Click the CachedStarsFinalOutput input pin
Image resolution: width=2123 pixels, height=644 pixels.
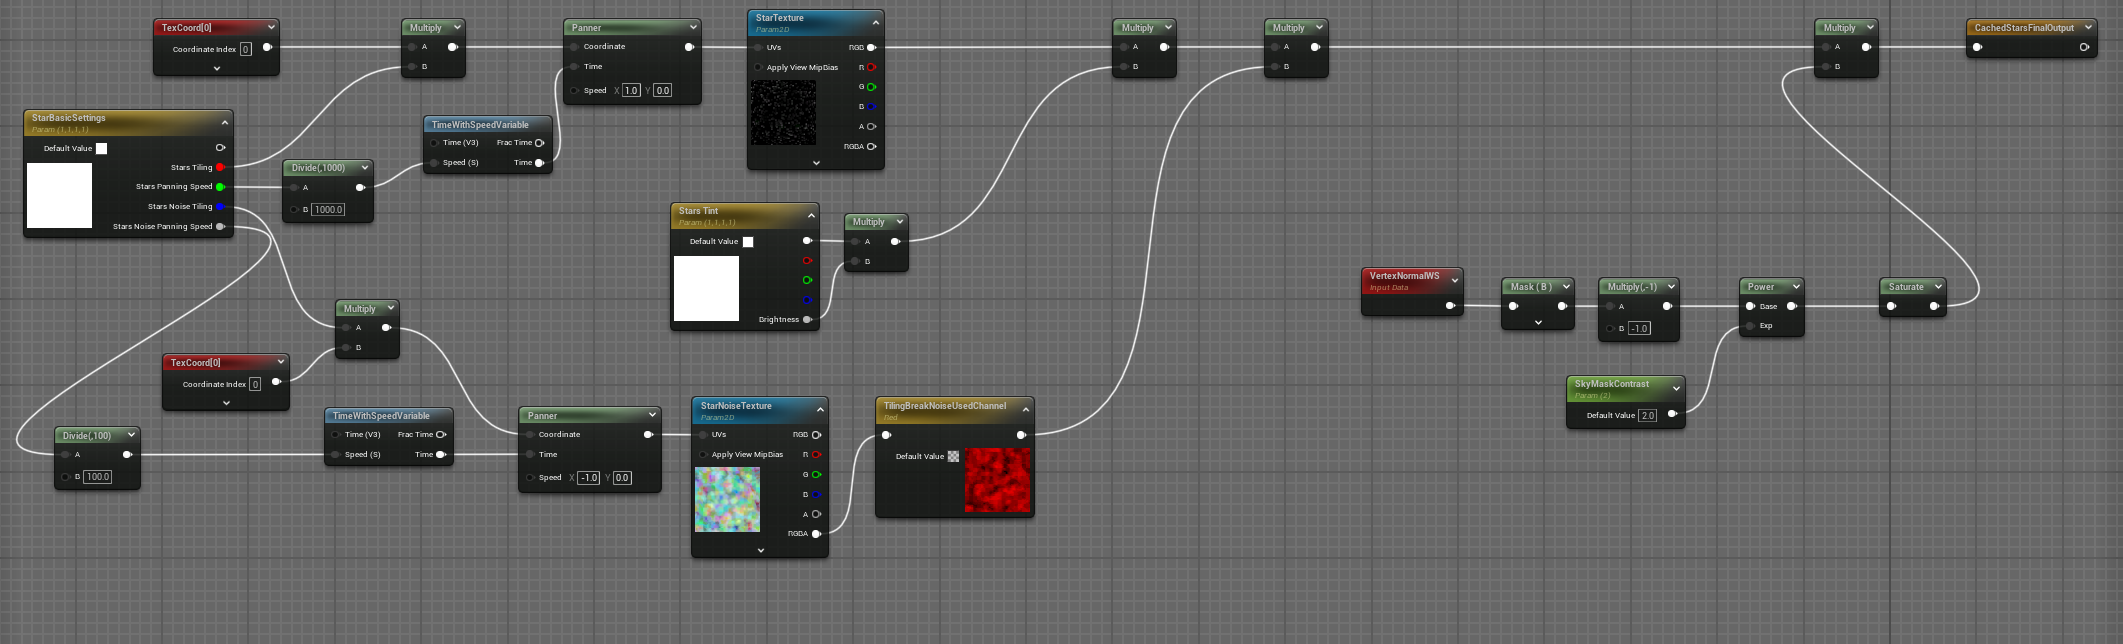click(x=1977, y=47)
